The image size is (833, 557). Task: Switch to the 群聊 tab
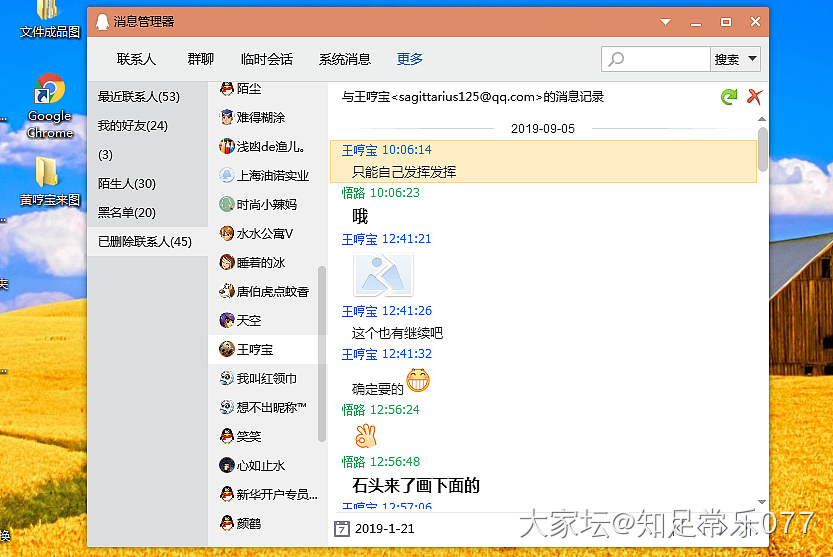point(200,59)
